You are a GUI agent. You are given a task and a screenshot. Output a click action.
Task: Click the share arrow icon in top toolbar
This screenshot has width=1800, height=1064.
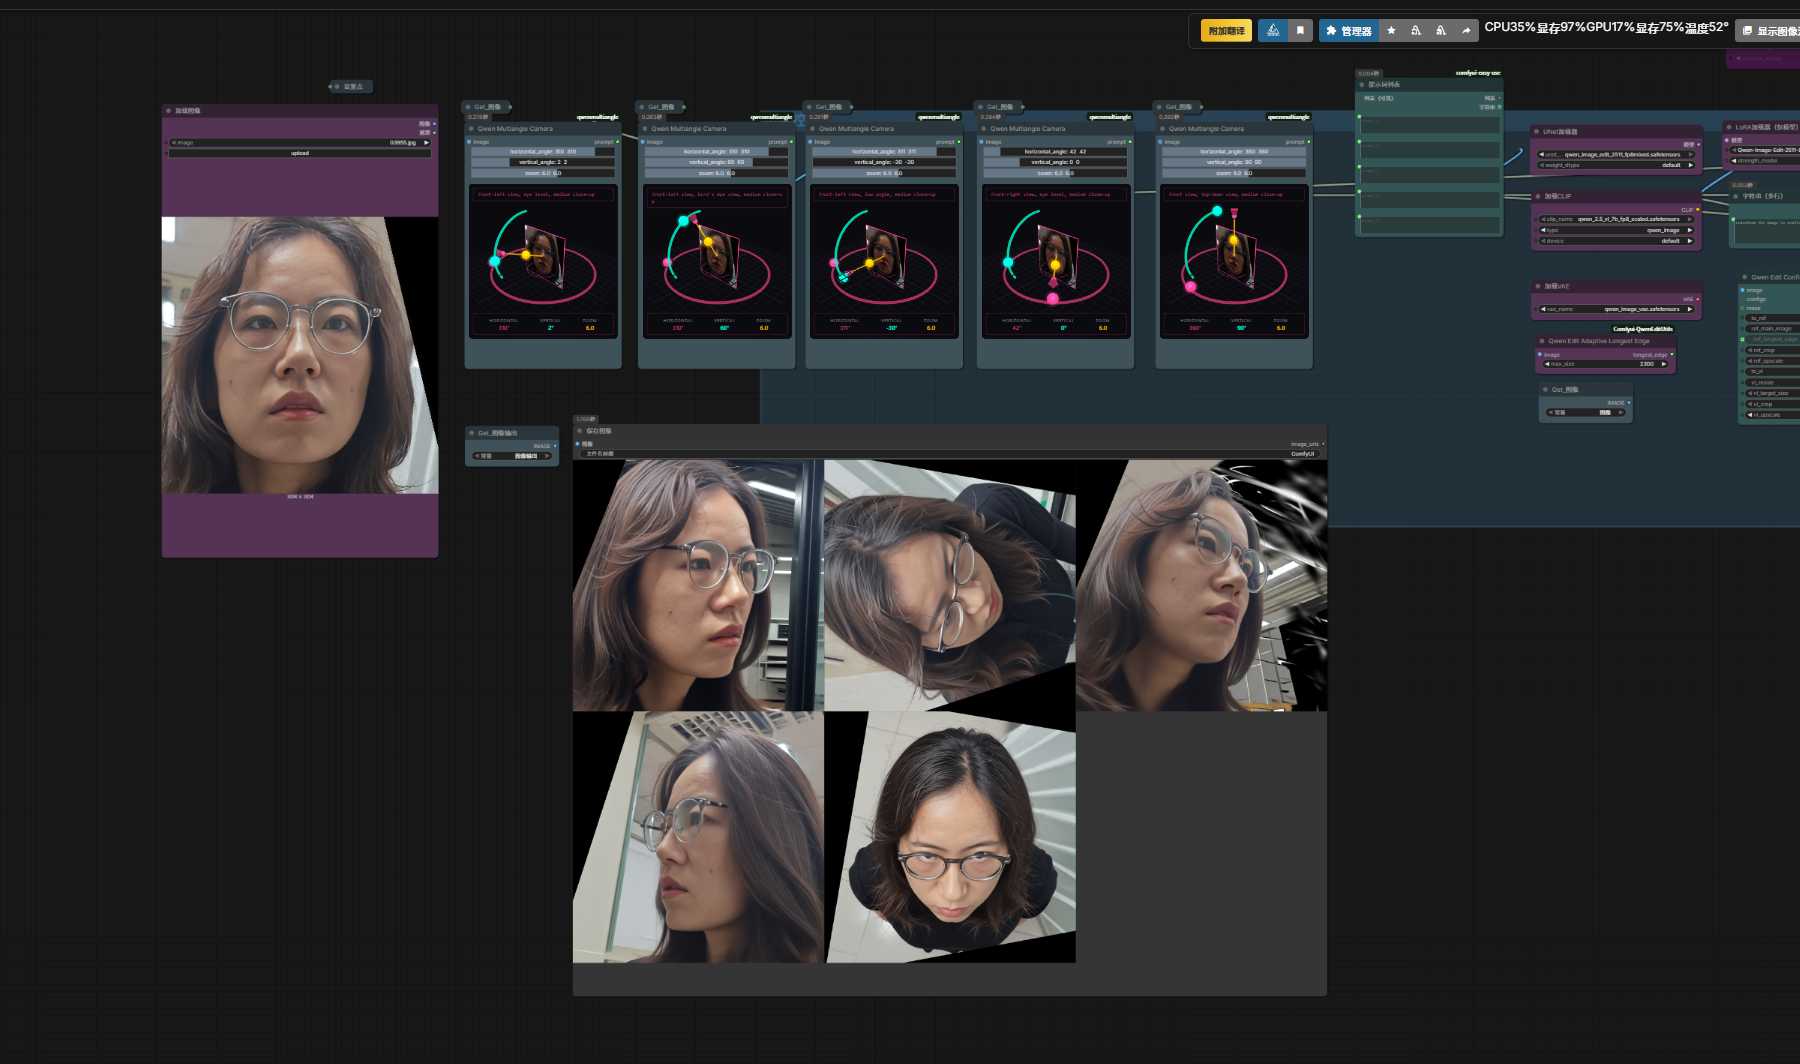[x=1467, y=30]
